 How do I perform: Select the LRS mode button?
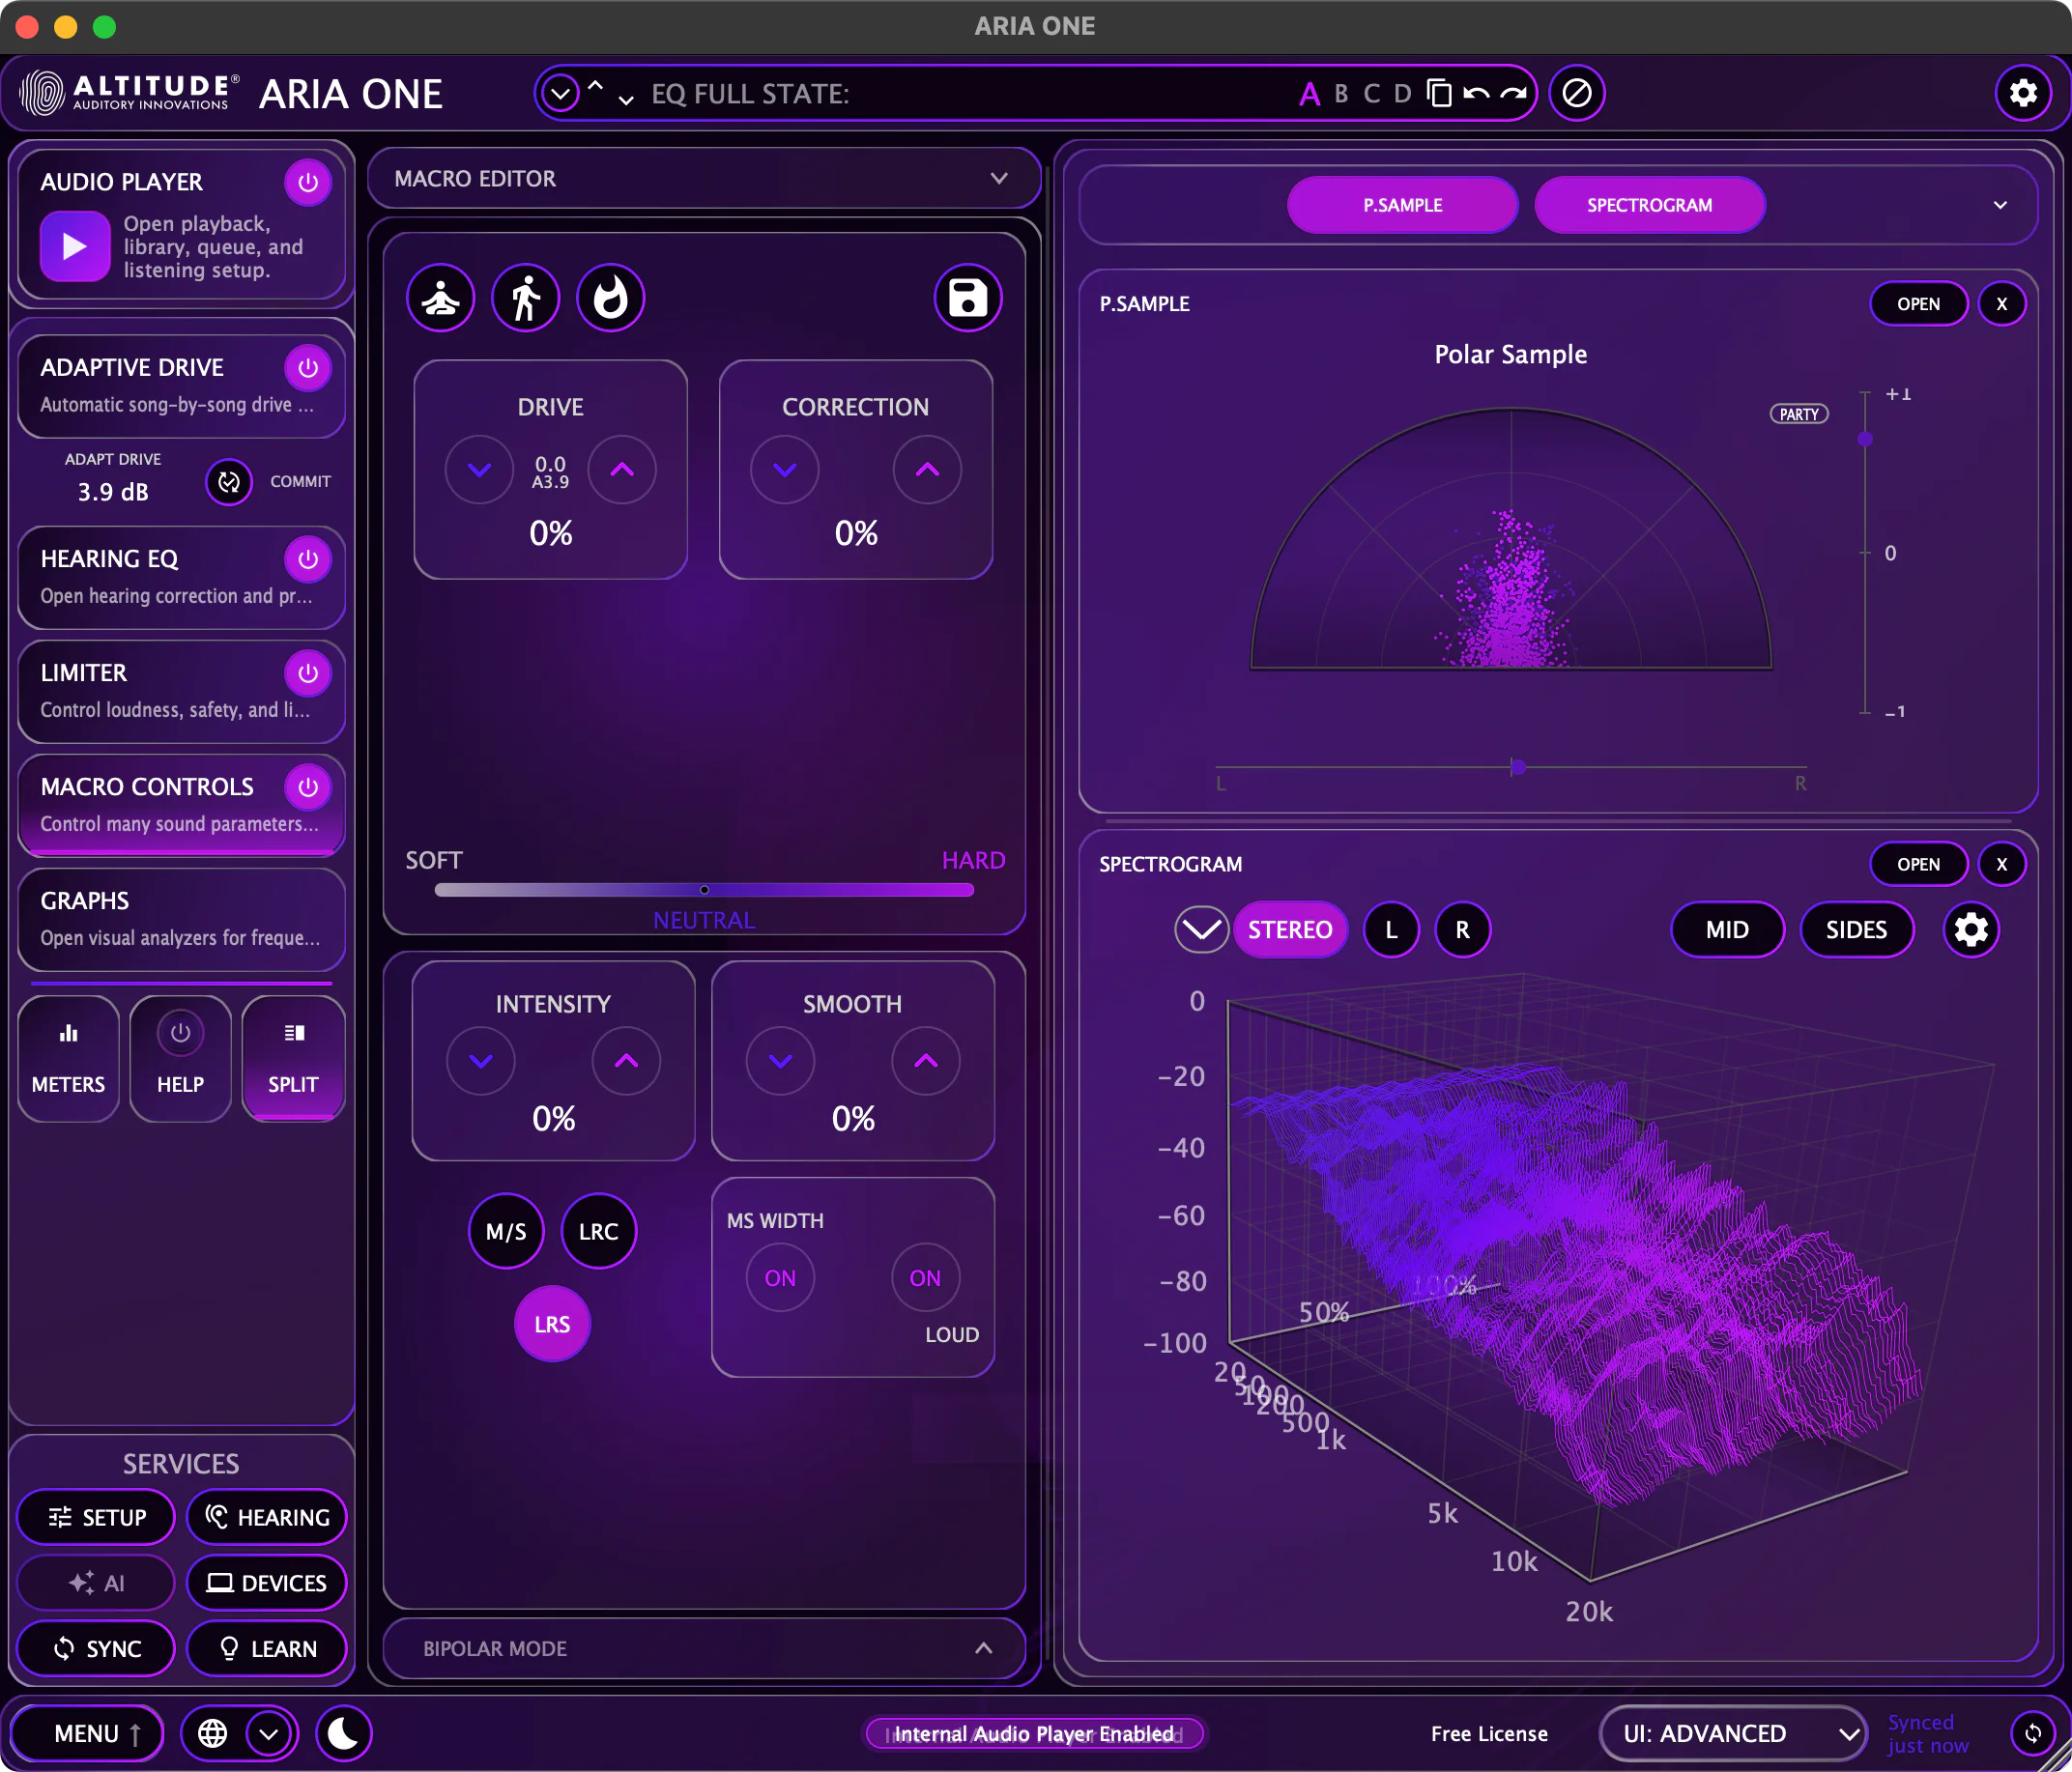(x=552, y=1324)
